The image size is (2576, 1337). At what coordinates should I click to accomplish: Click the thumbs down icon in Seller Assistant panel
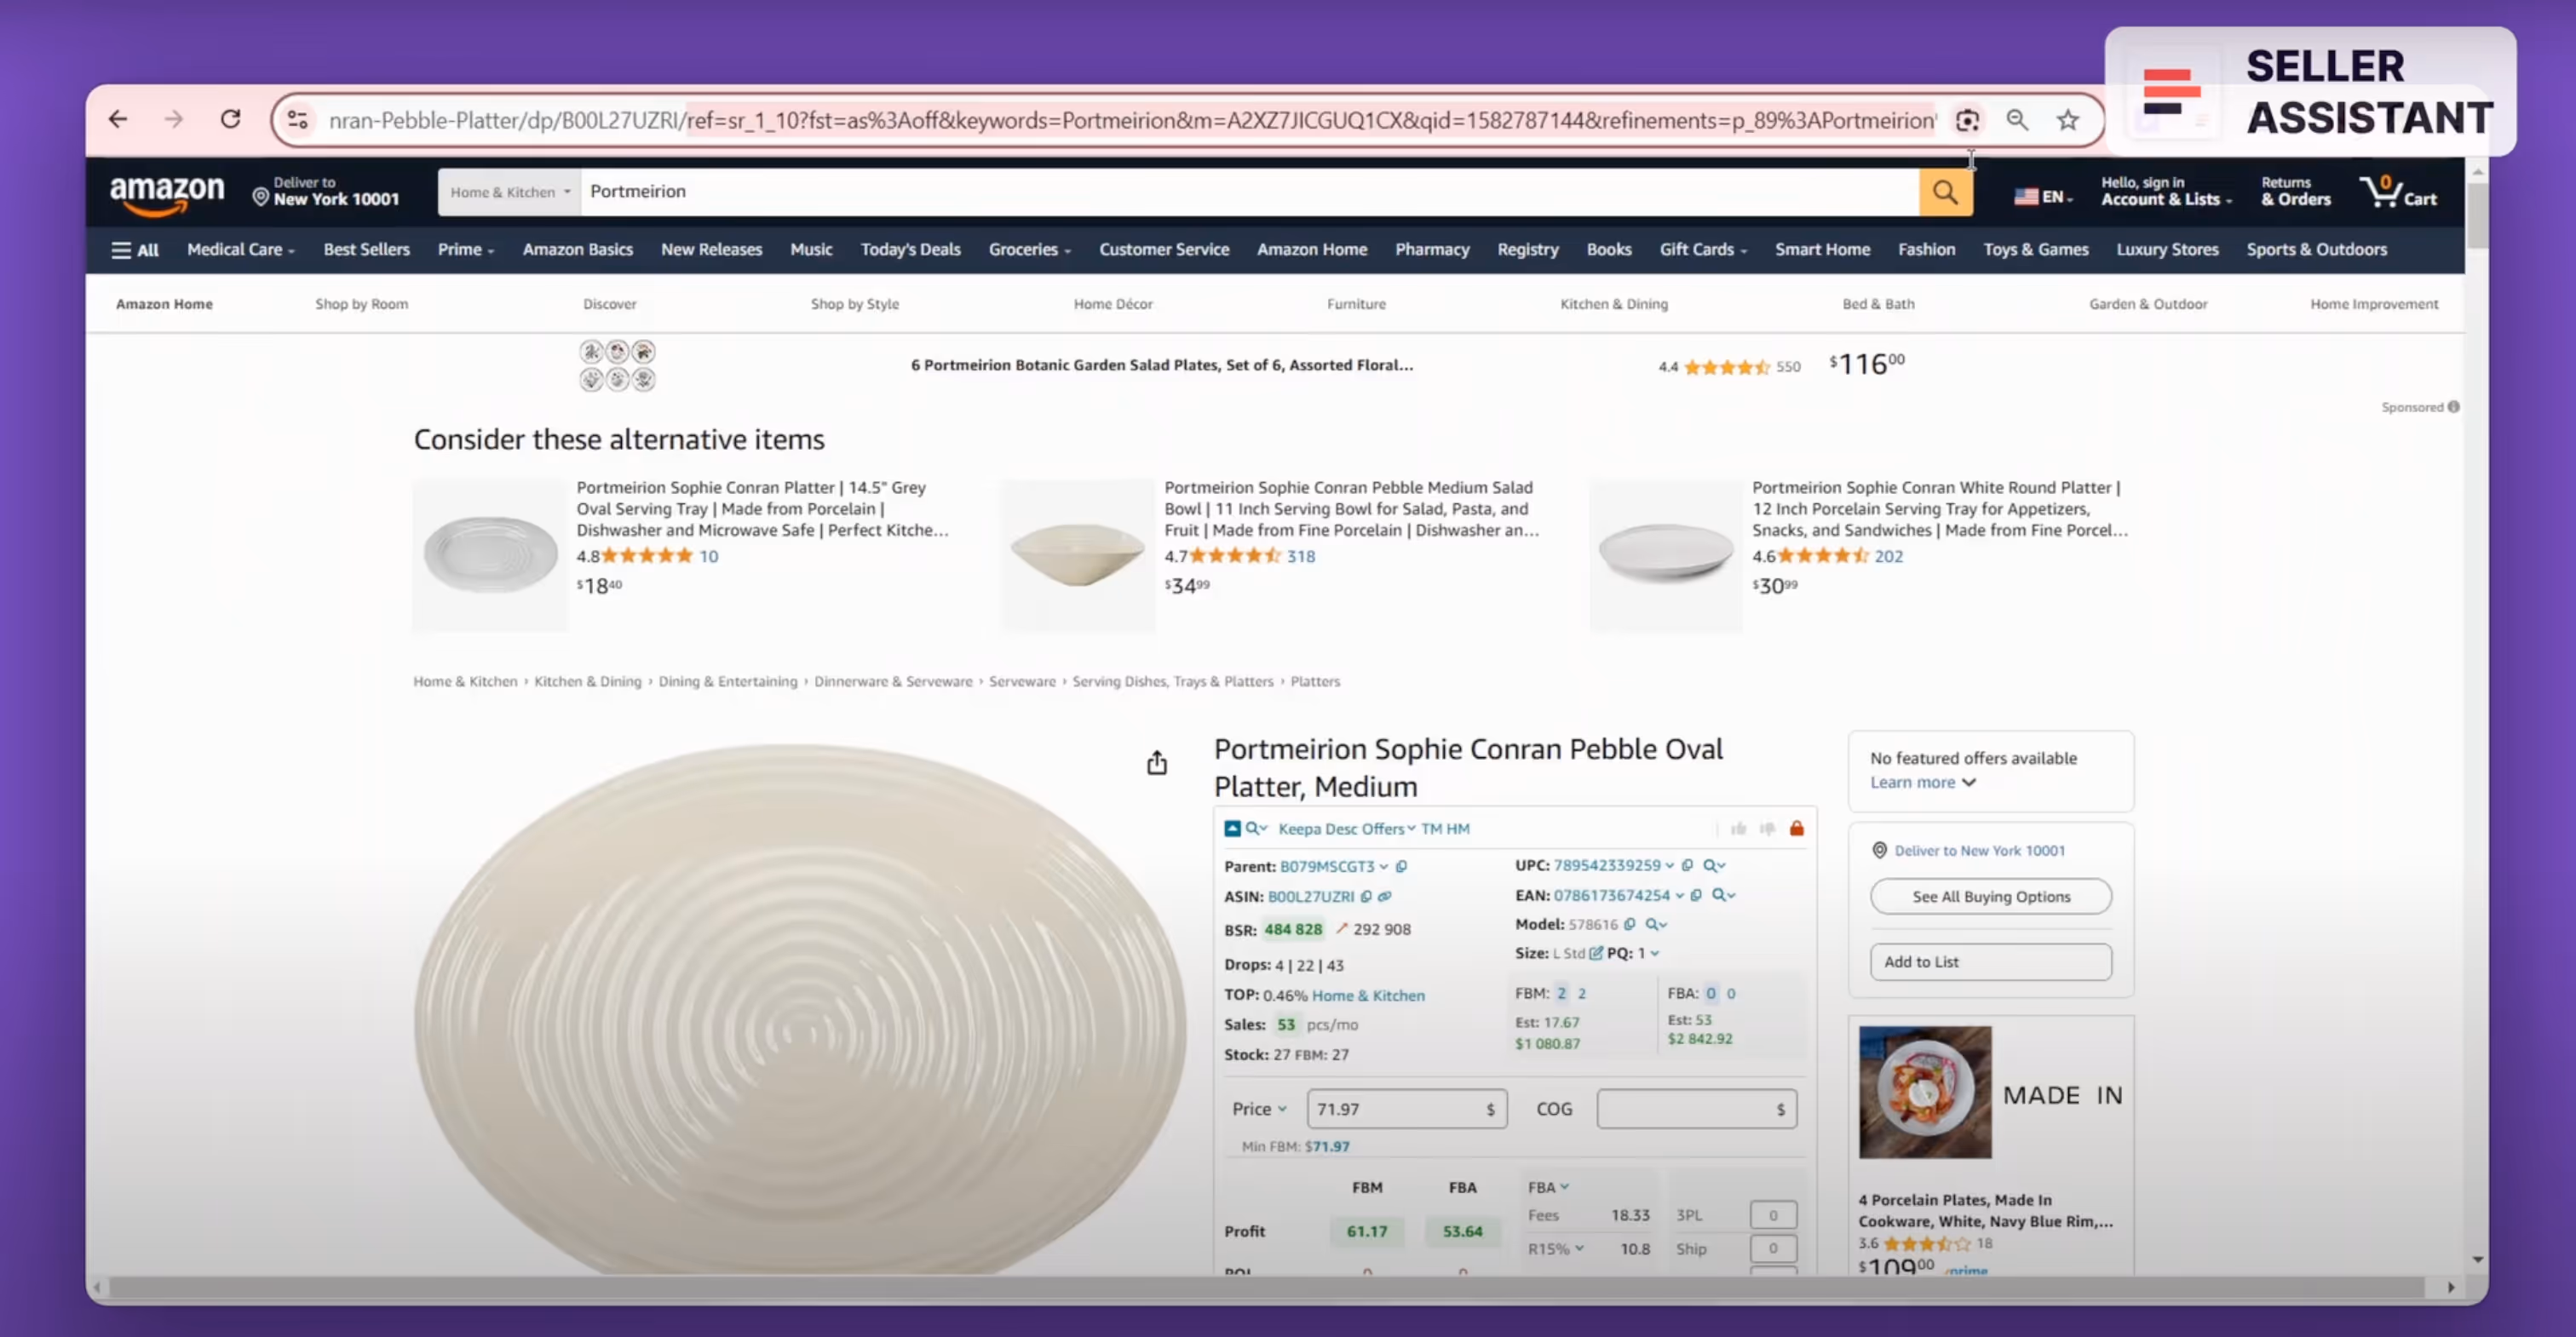(x=1767, y=828)
